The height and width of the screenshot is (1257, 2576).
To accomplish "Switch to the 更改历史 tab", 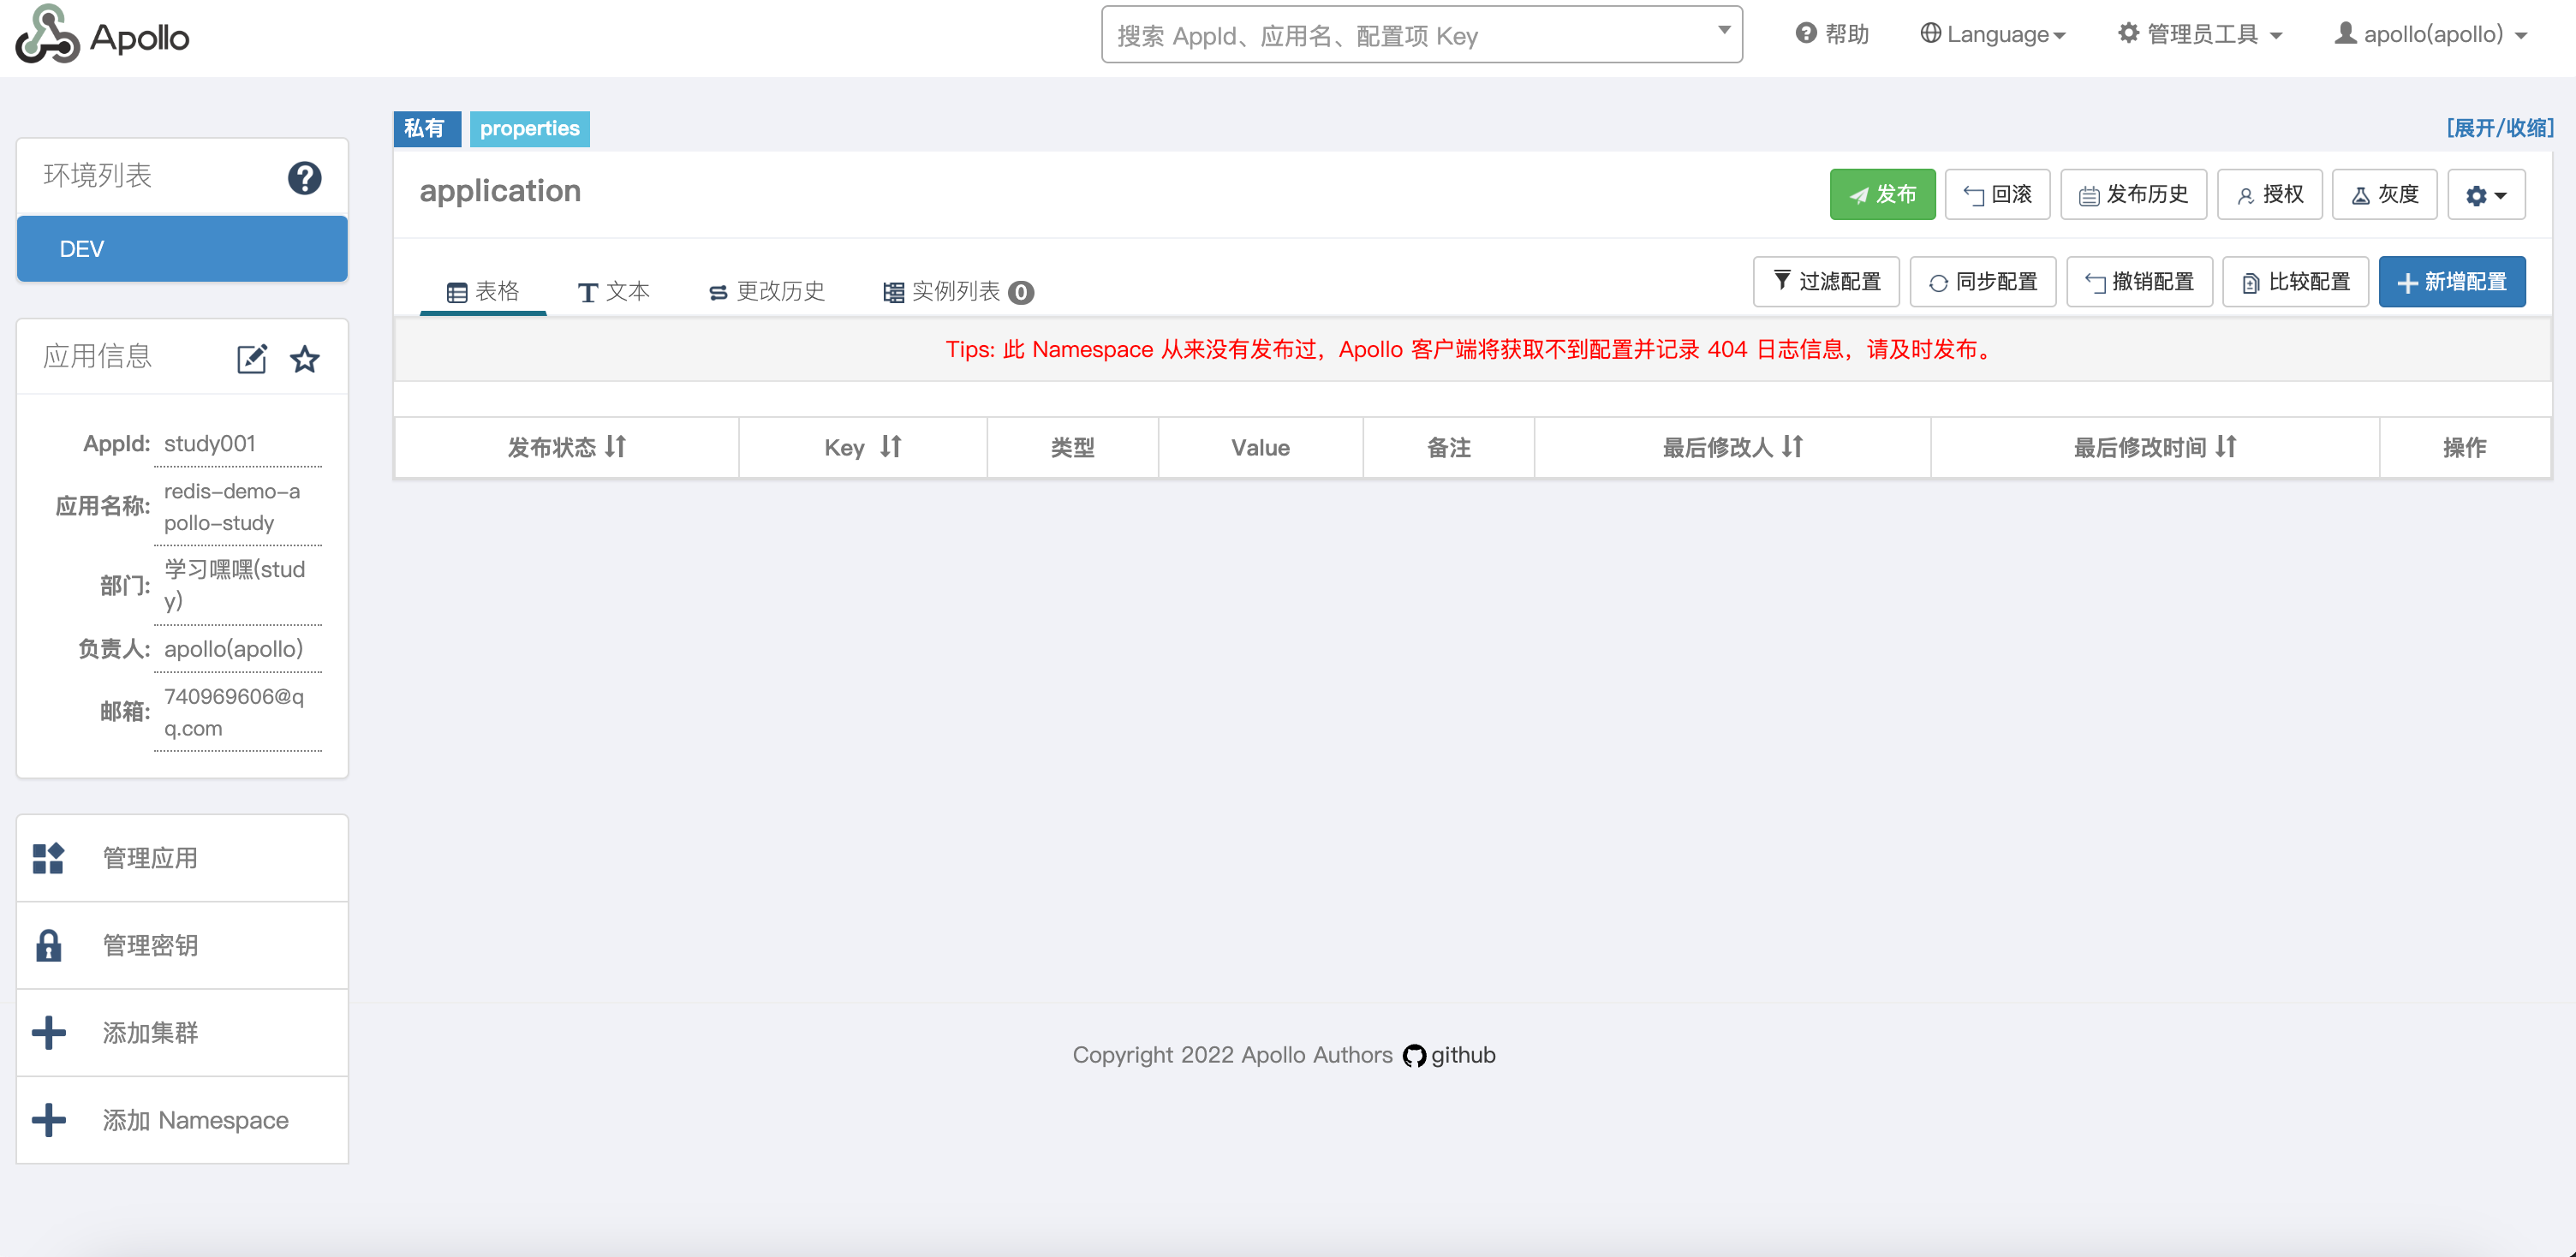I will coord(767,291).
